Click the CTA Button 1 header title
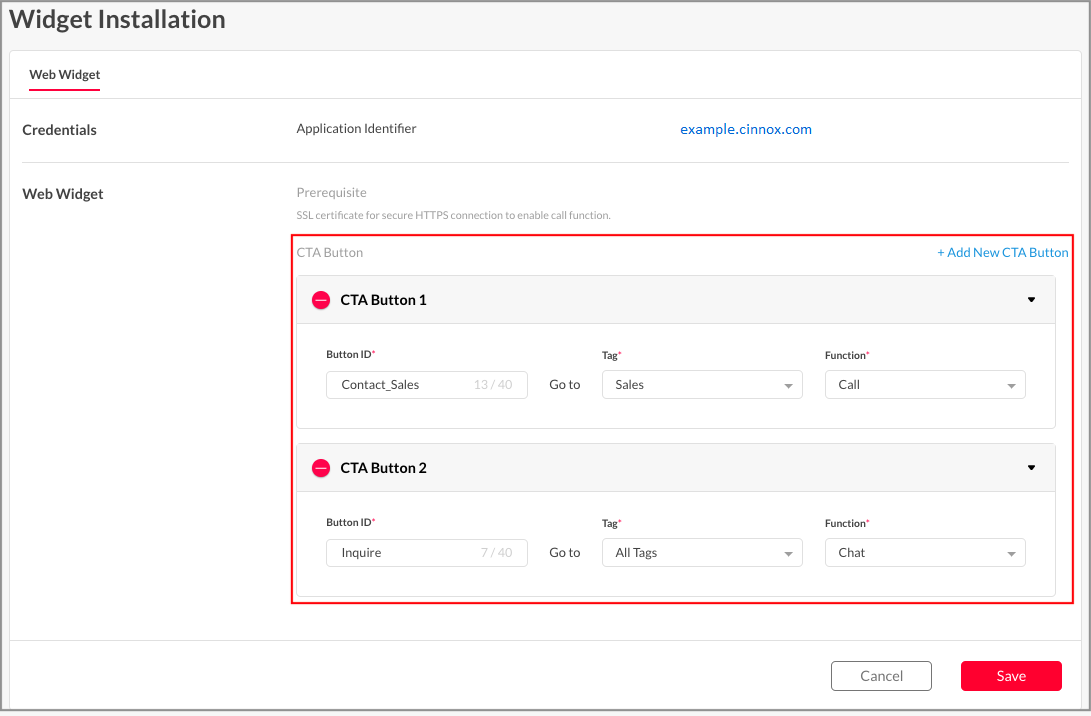This screenshot has width=1091, height=716. point(383,300)
